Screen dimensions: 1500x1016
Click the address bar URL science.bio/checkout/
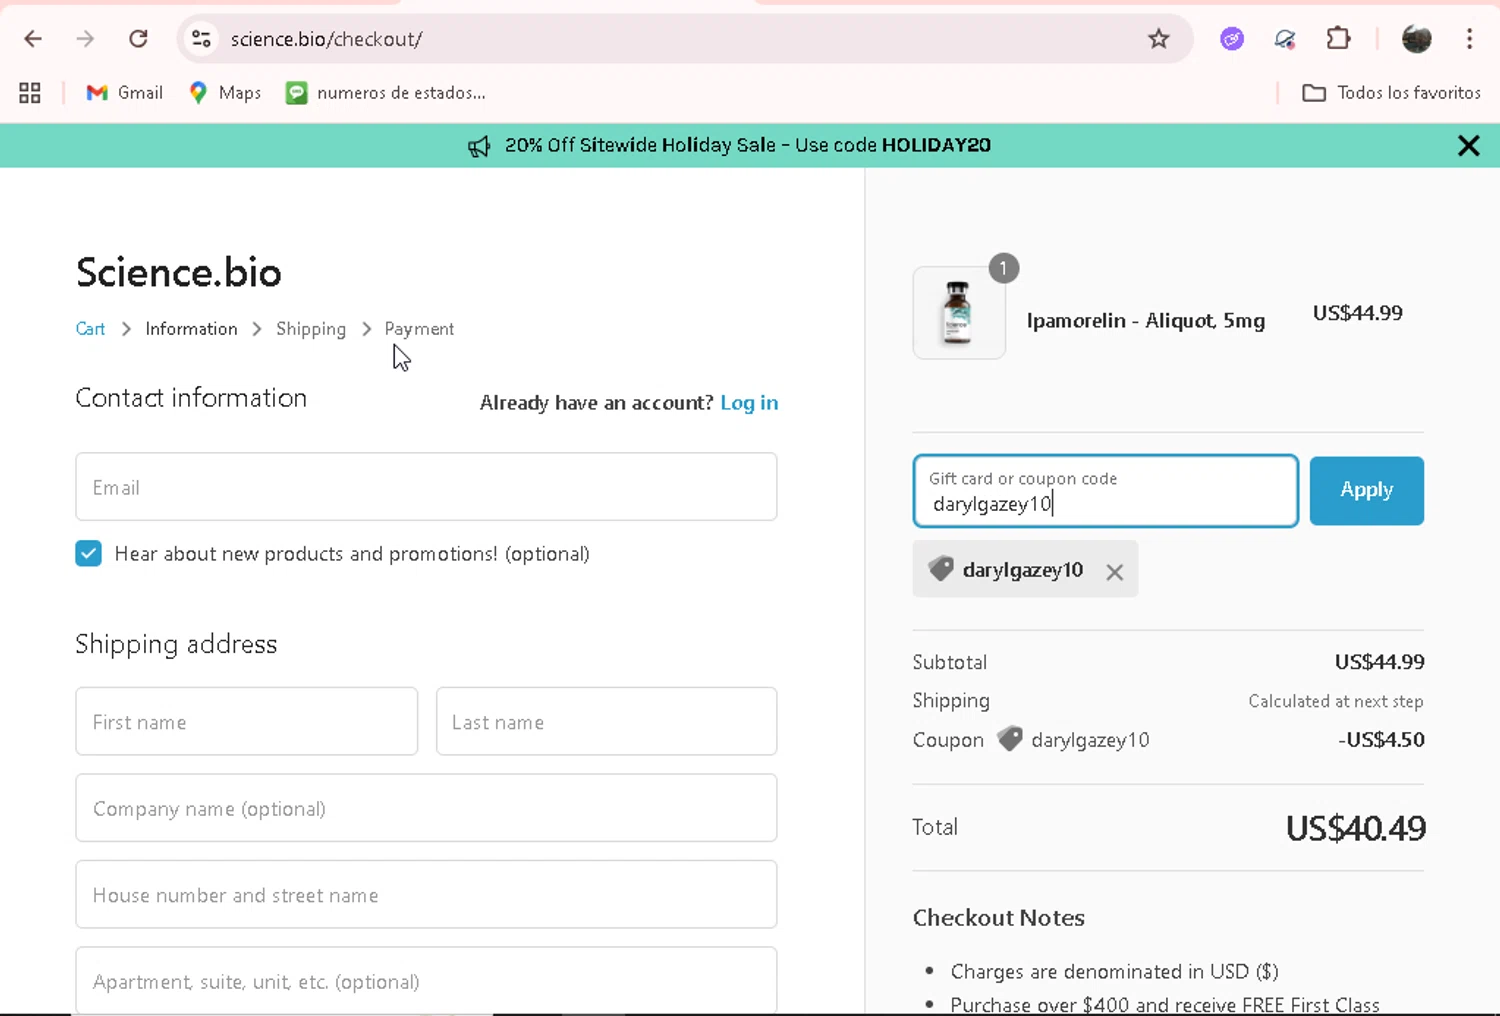point(327,39)
